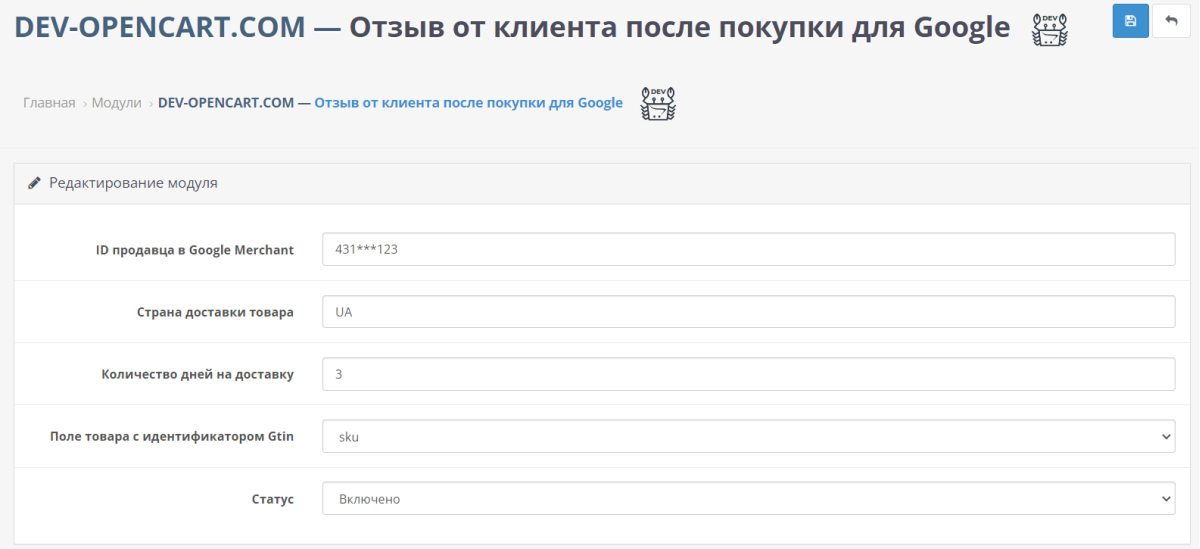Click the label Количество дней на доставку
Screen dimensions: 1200x549
pos(198,374)
